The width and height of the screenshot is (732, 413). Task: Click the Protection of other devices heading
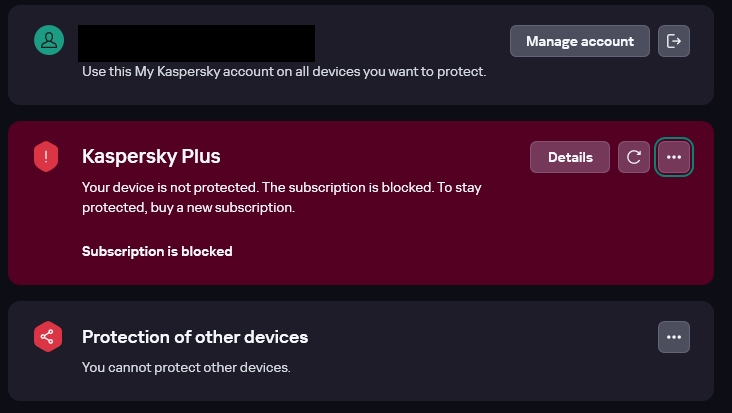195,337
